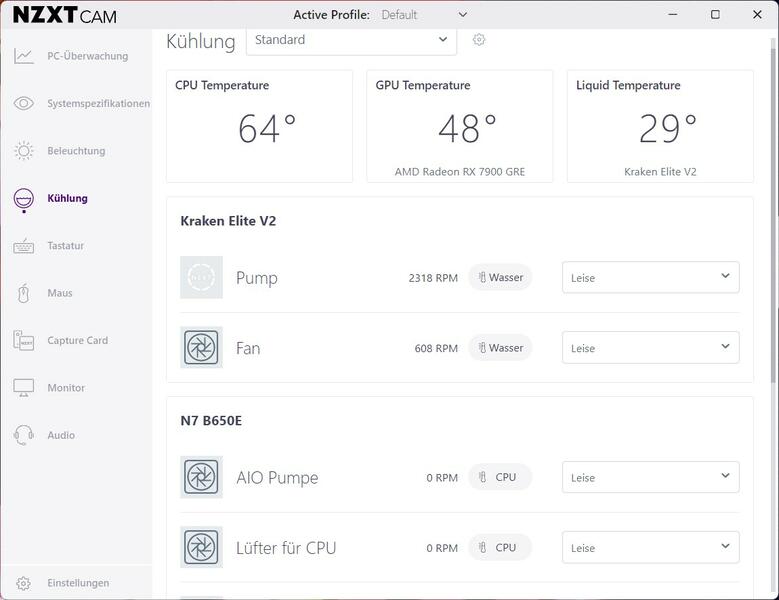Click Fan Wasser thermometer icon

(482, 348)
